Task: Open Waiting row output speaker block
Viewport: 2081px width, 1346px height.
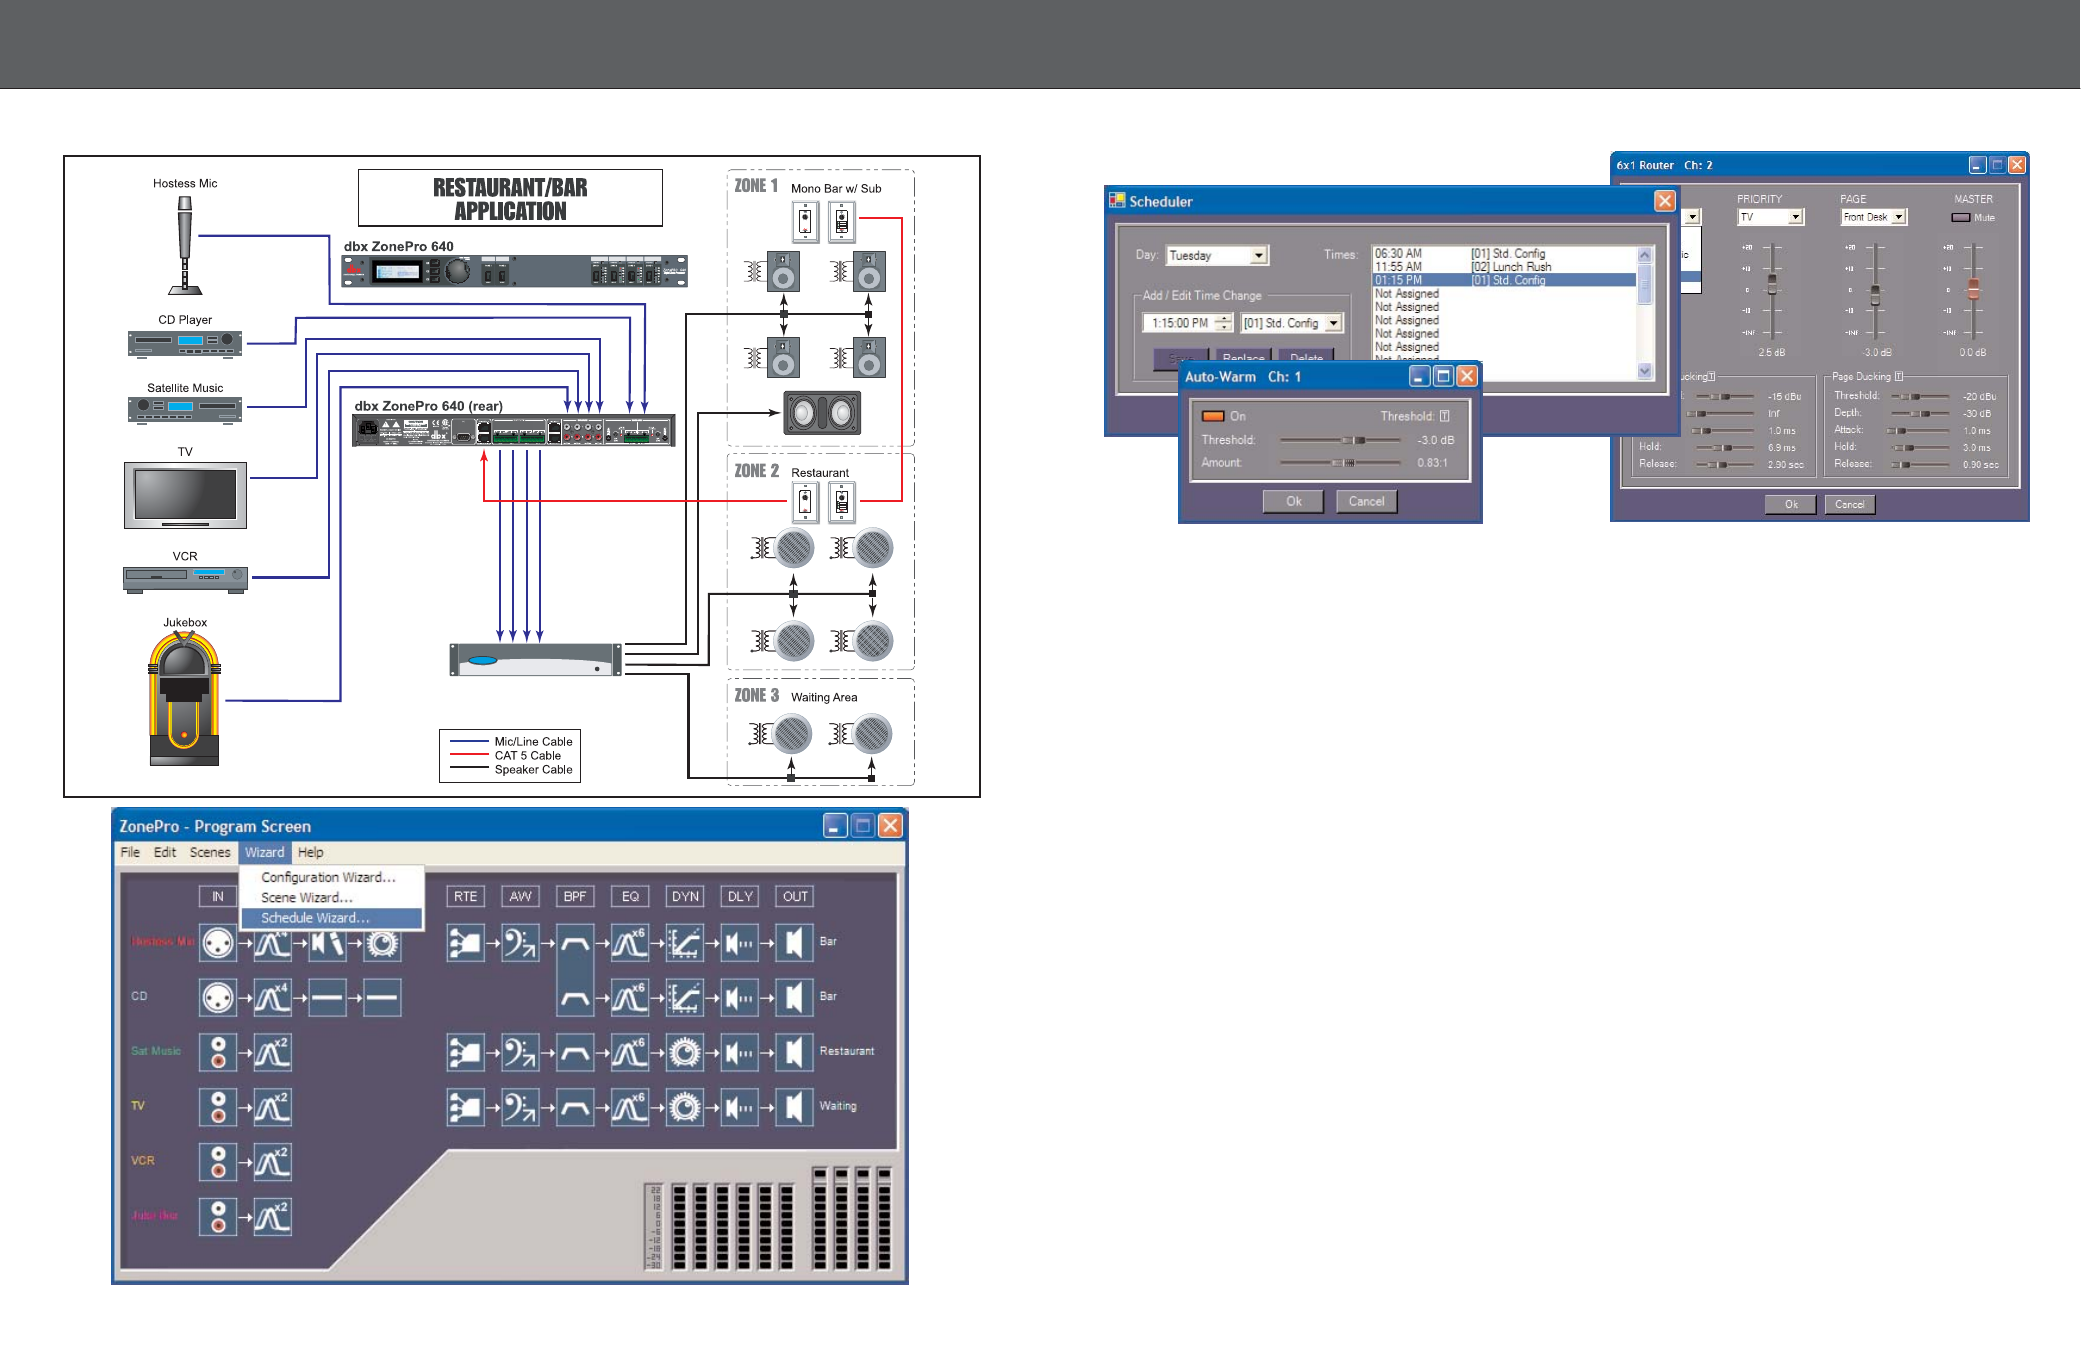Action: (794, 1107)
